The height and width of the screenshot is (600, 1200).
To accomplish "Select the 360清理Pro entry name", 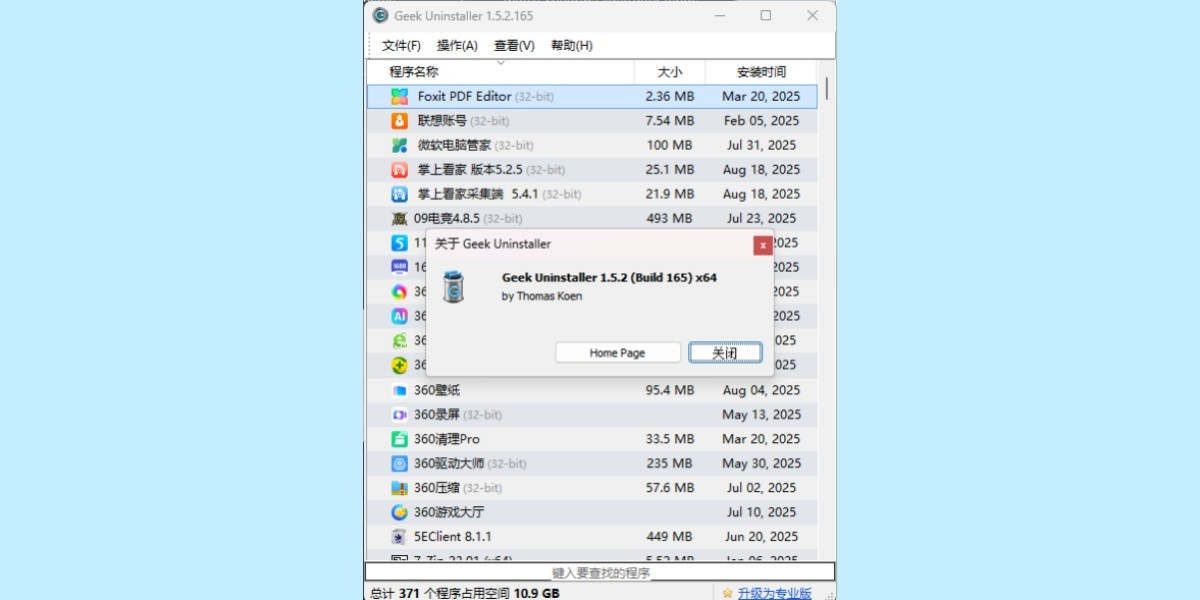I will (x=447, y=439).
